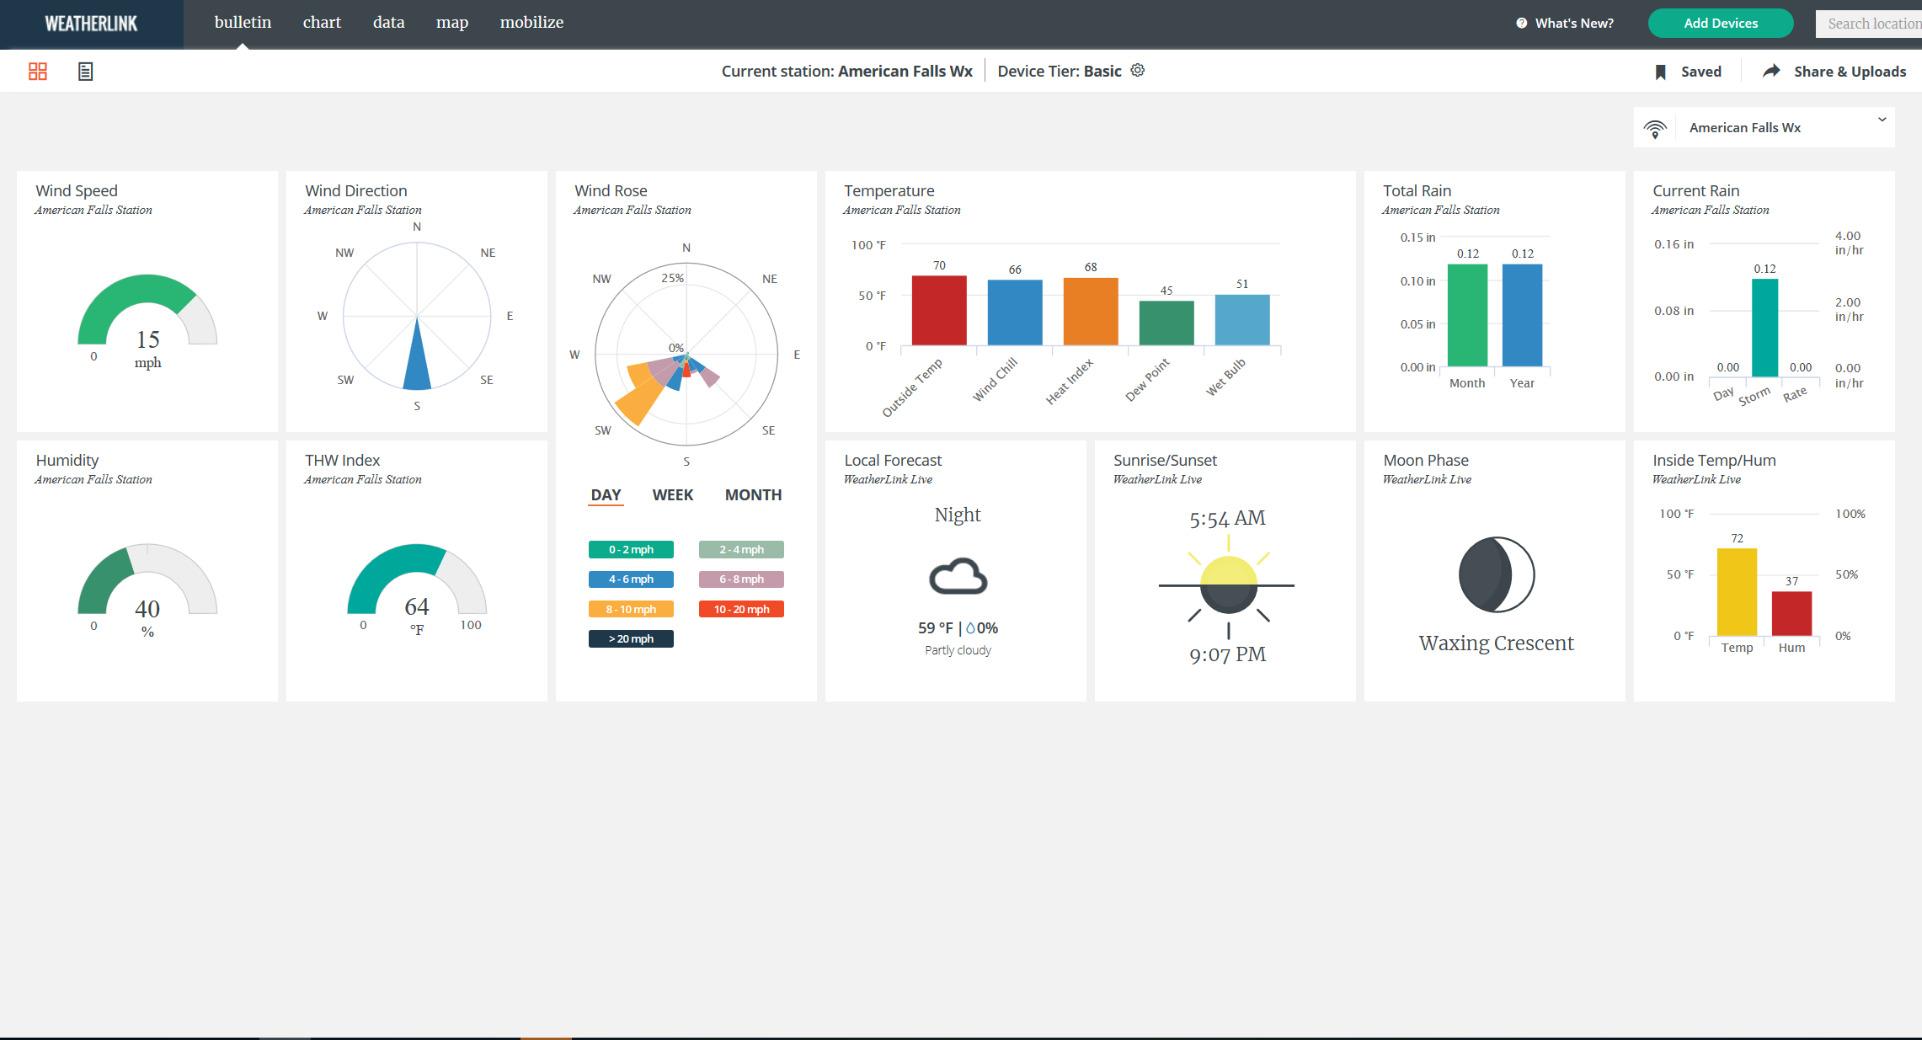Open device tier settings gear

1137,70
